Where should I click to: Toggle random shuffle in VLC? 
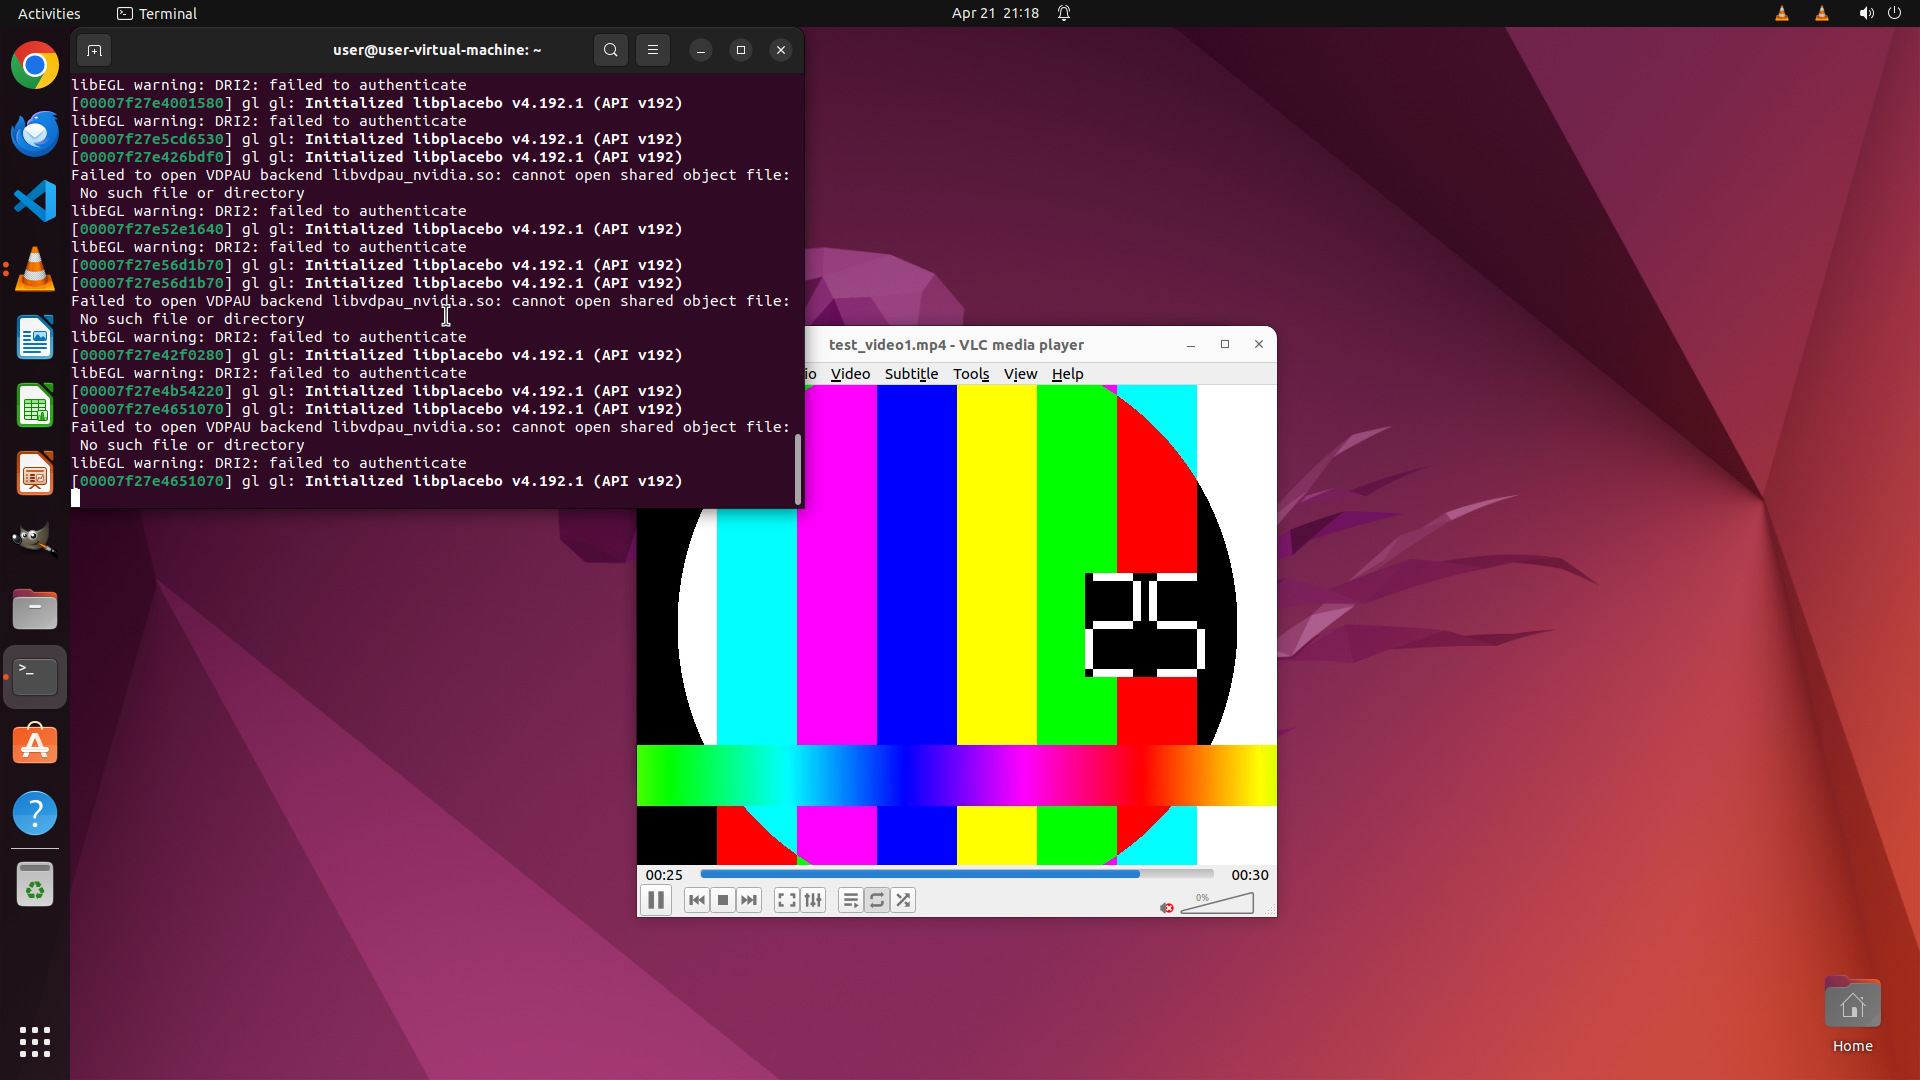click(903, 900)
